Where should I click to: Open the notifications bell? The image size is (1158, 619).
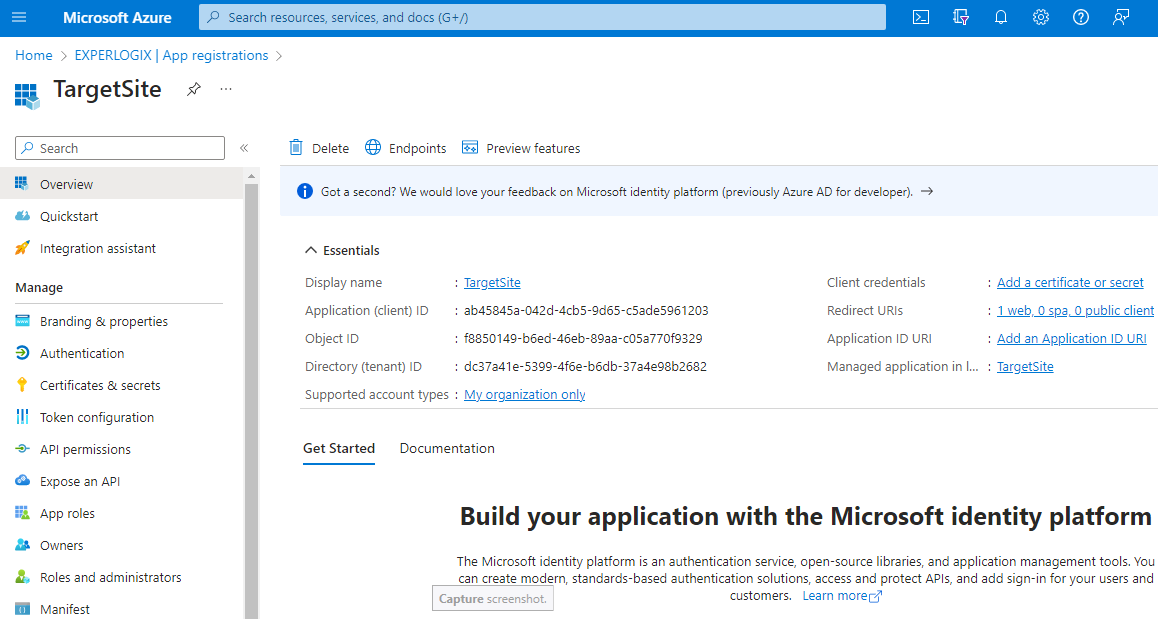(x=1001, y=17)
